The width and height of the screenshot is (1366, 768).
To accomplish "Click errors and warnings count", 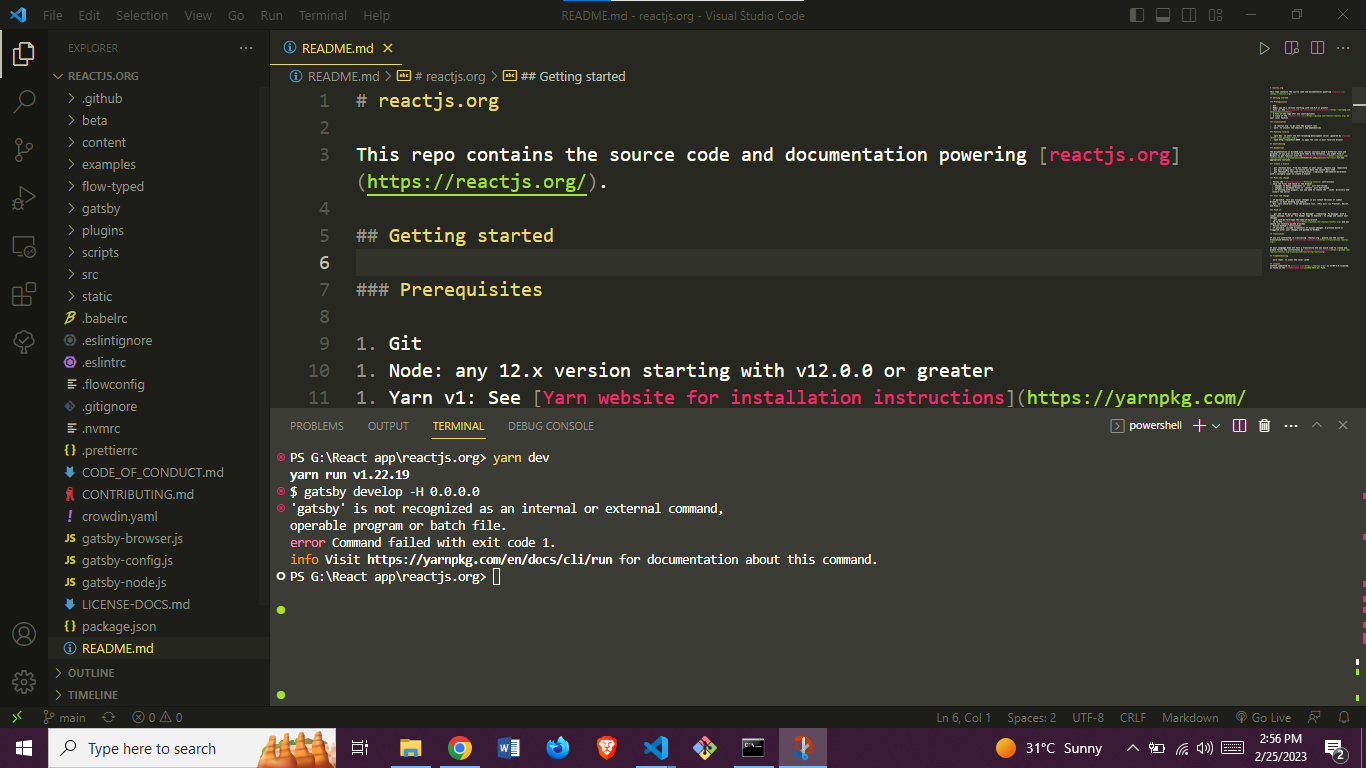I will 158,717.
